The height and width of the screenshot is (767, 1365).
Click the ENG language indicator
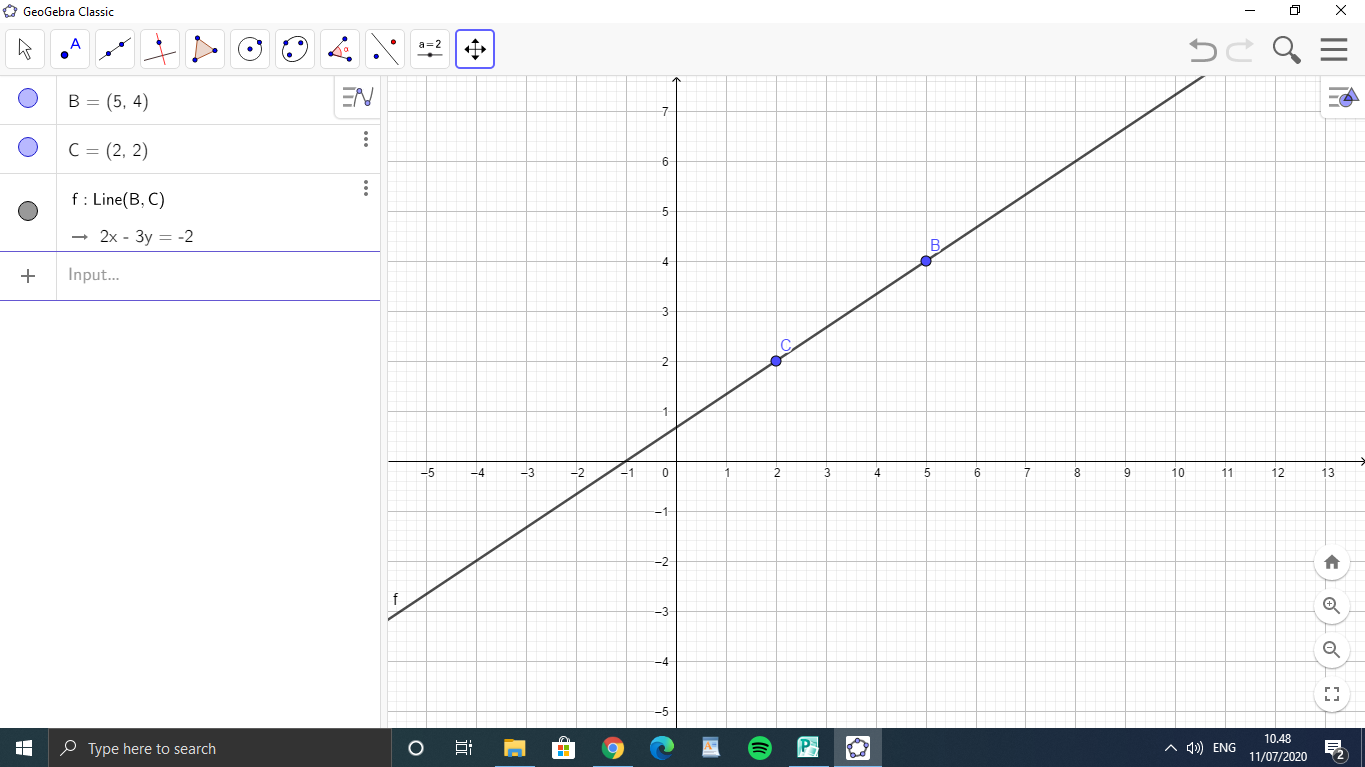[1224, 748]
